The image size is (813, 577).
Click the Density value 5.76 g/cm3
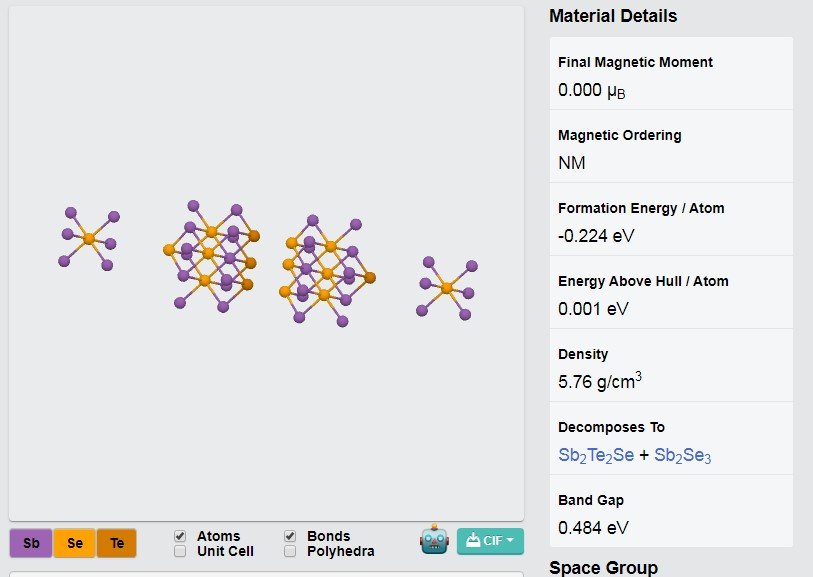600,381
